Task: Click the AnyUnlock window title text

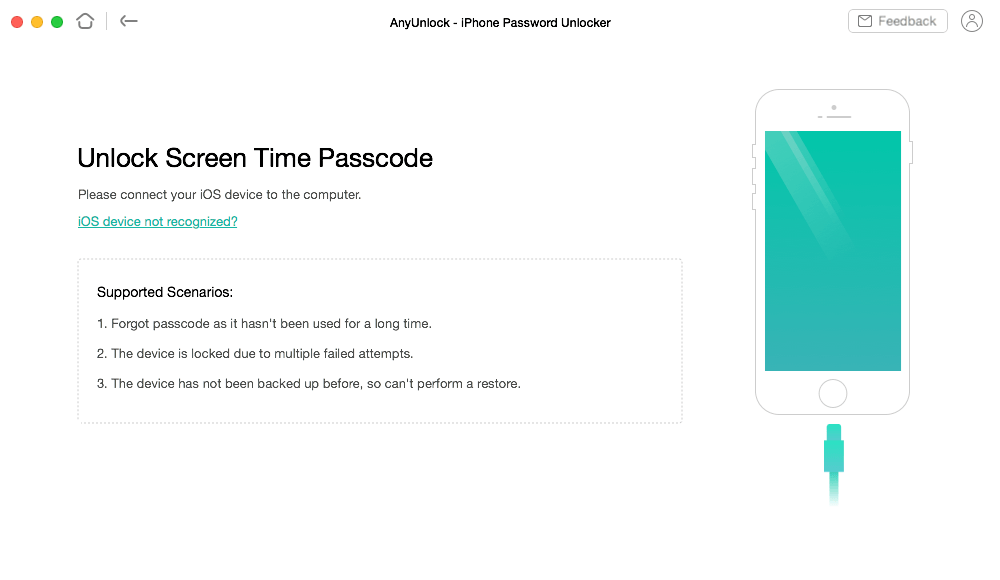Action: pyautogui.click(x=500, y=22)
